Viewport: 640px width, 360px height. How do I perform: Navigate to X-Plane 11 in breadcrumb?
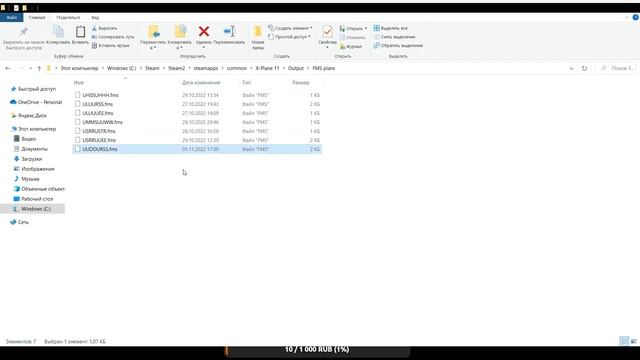(x=267, y=68)
